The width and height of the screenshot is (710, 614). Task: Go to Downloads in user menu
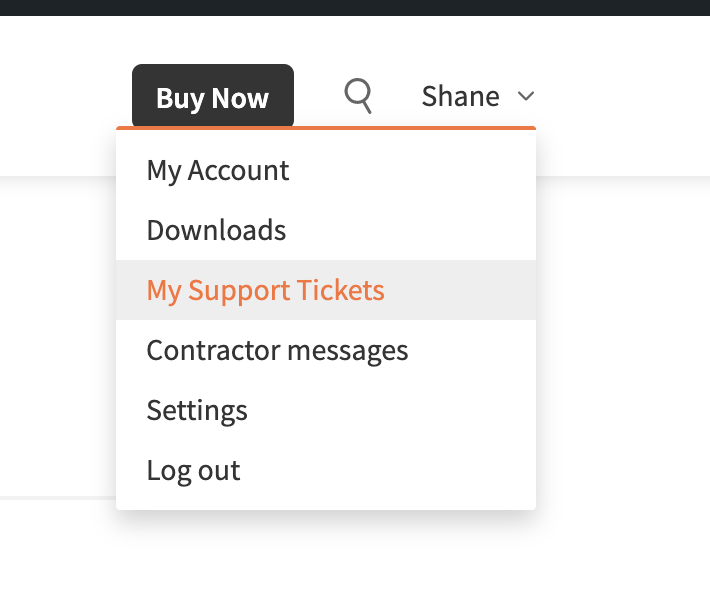tap(326, 230)
